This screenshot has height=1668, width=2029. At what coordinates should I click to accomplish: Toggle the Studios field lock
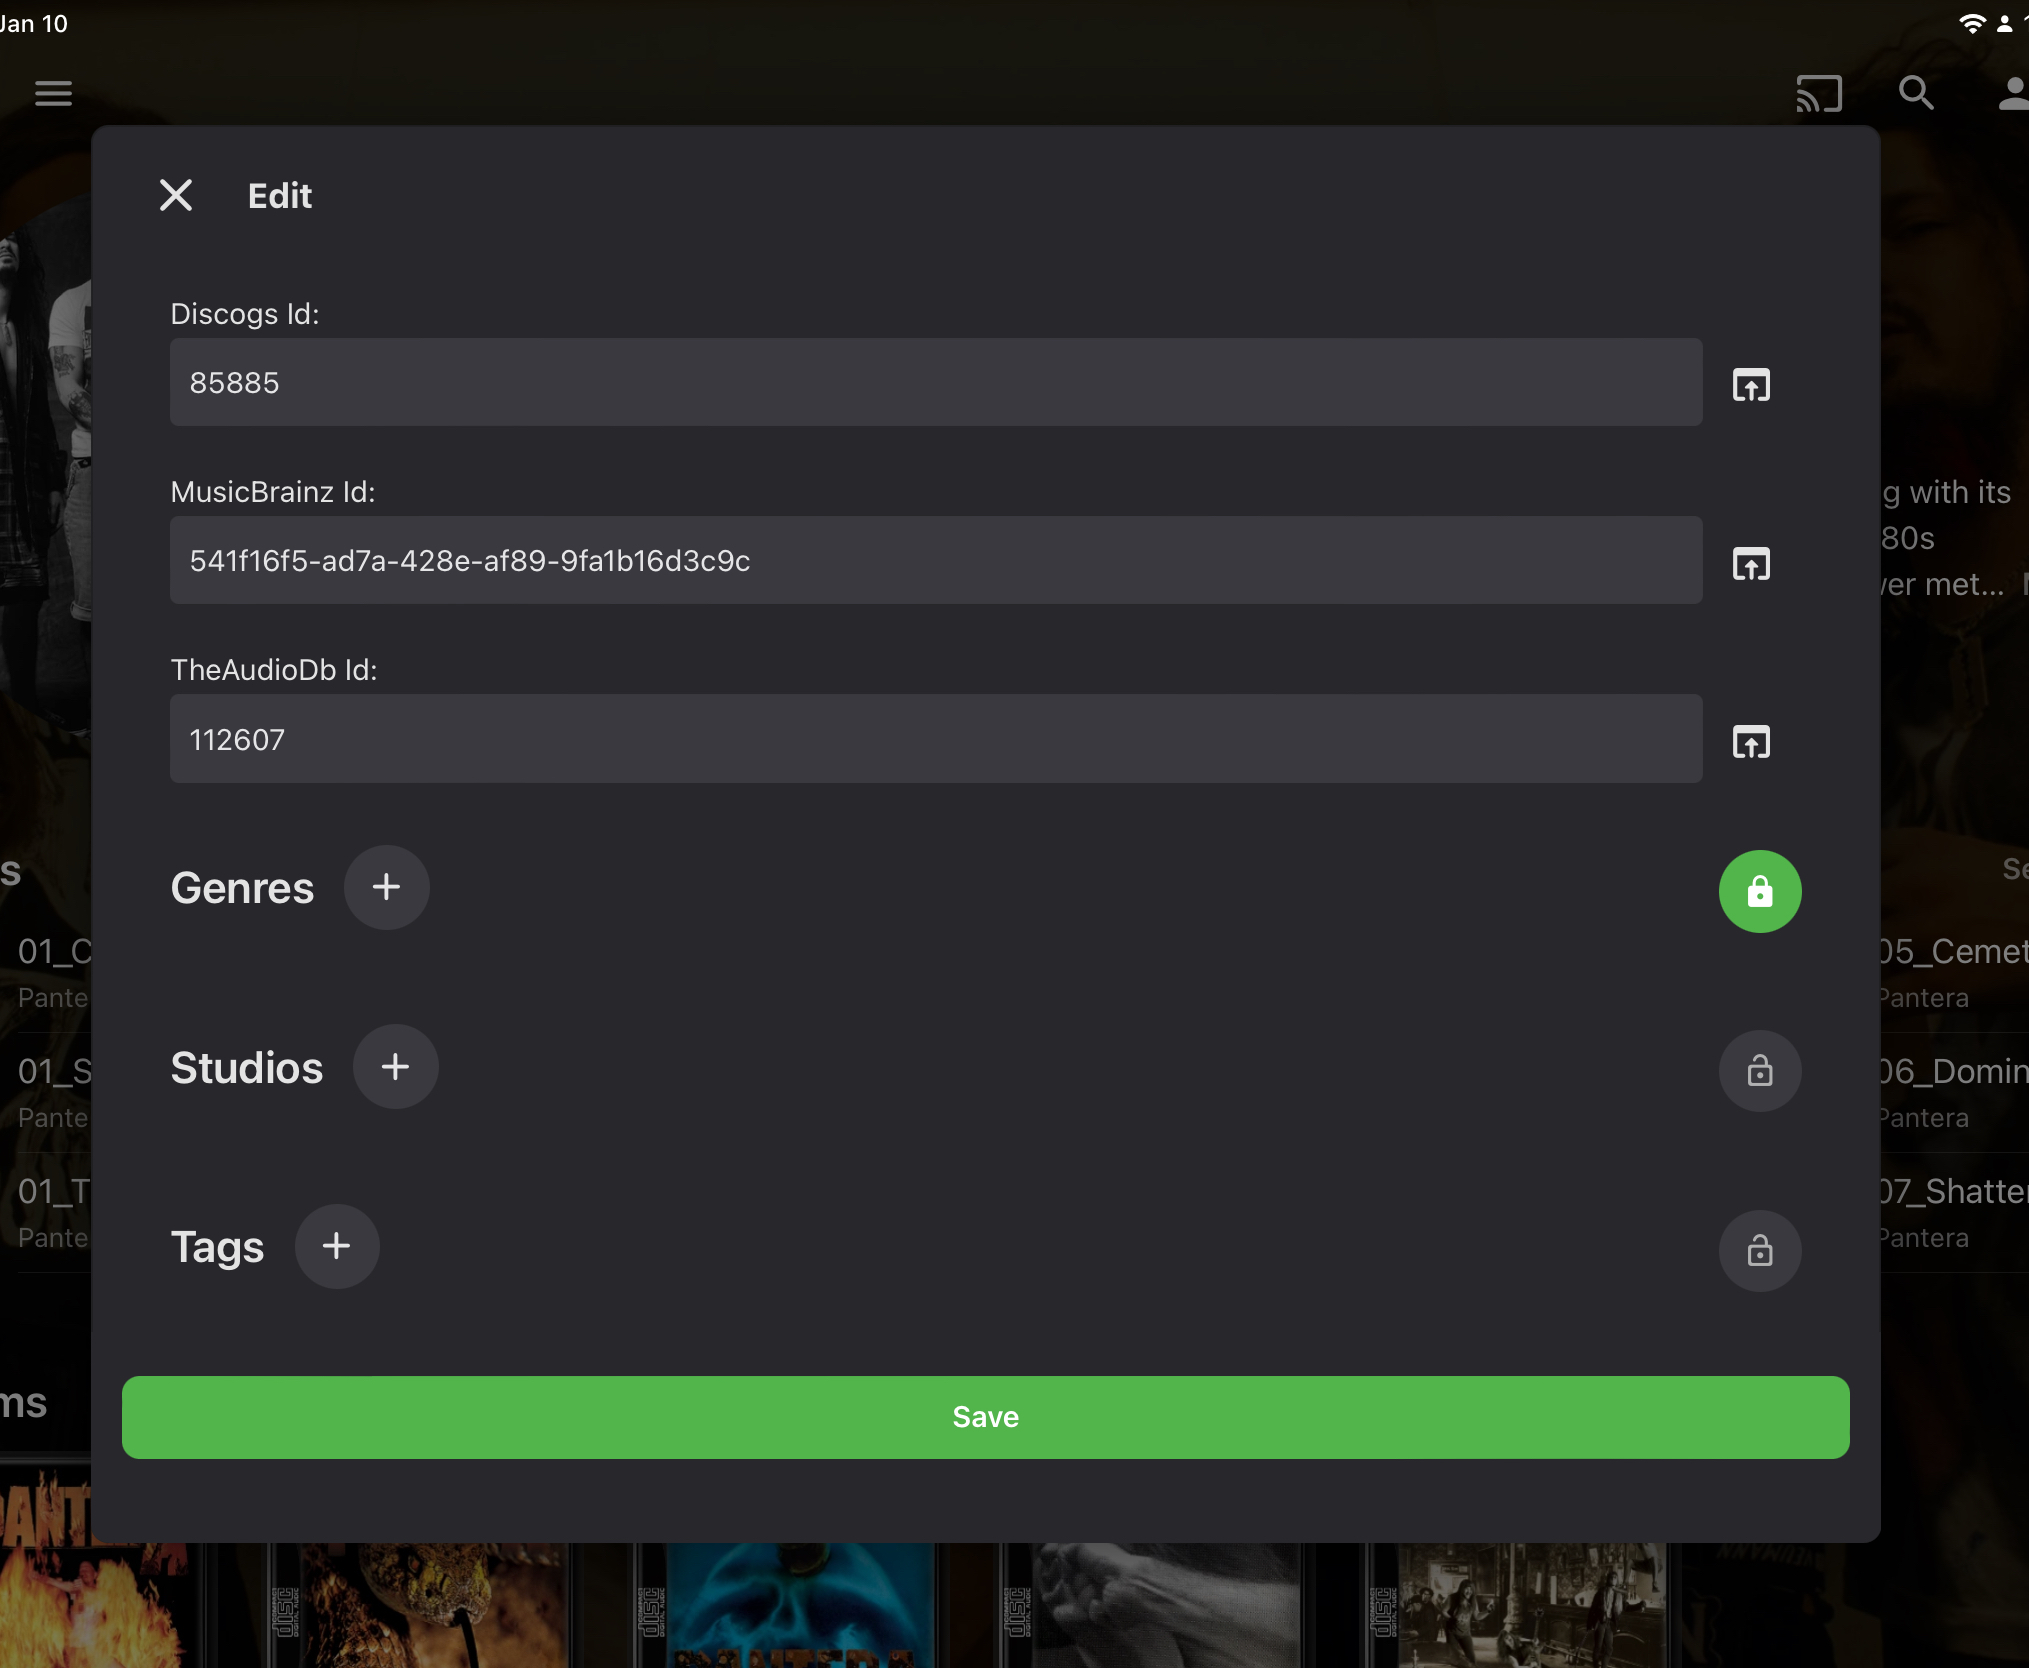(1759, 1071)
